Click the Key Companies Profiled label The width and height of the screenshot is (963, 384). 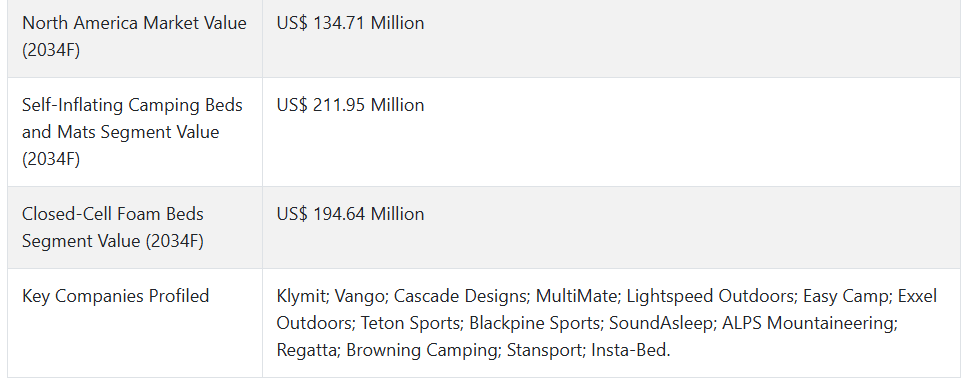tap(115, 296)
